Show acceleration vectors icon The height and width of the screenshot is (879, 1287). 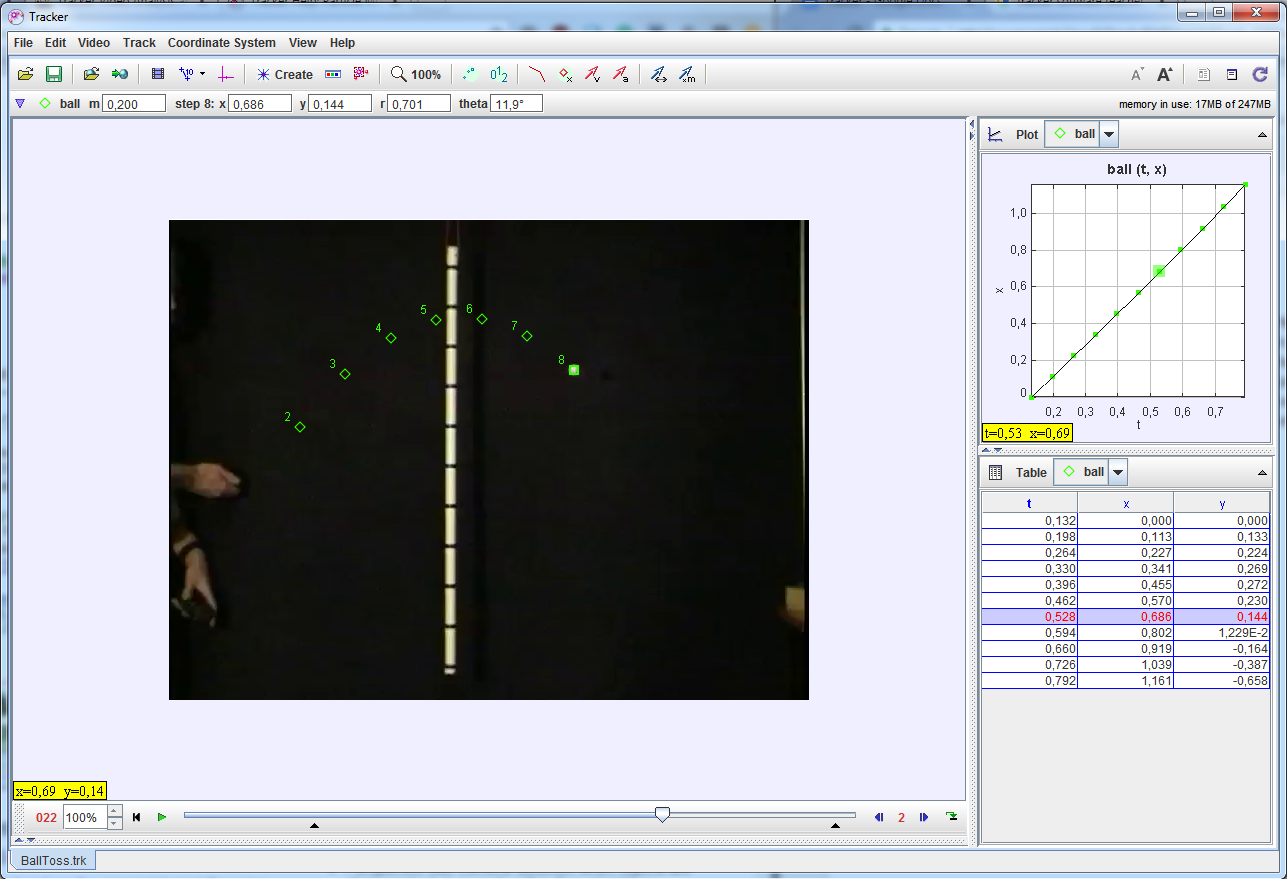620,74
